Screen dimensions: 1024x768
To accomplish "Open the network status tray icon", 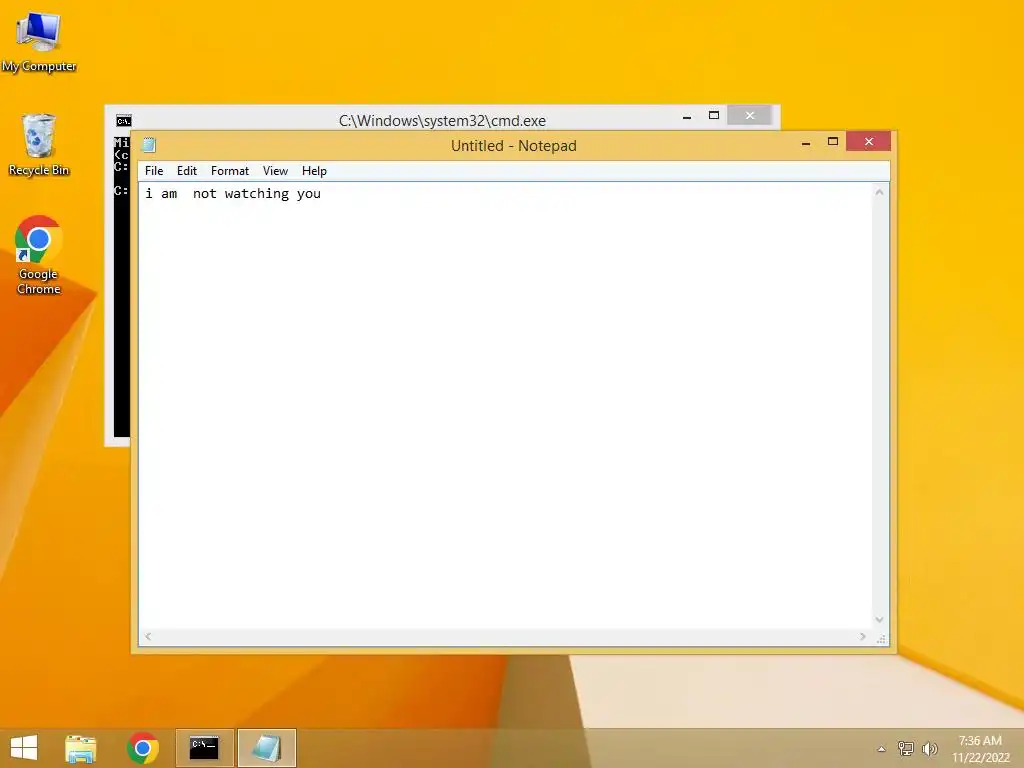I will (x=906, y=748).
